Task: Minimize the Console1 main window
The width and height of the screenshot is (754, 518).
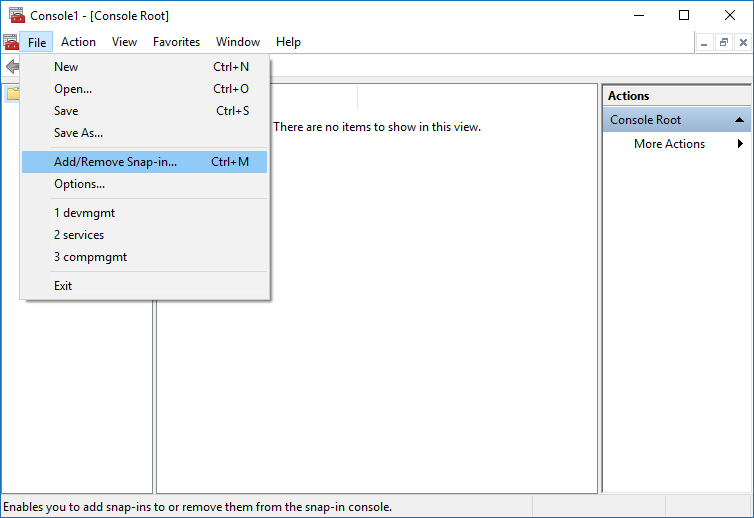Action: pyautogui.click(x=639, y=15)
